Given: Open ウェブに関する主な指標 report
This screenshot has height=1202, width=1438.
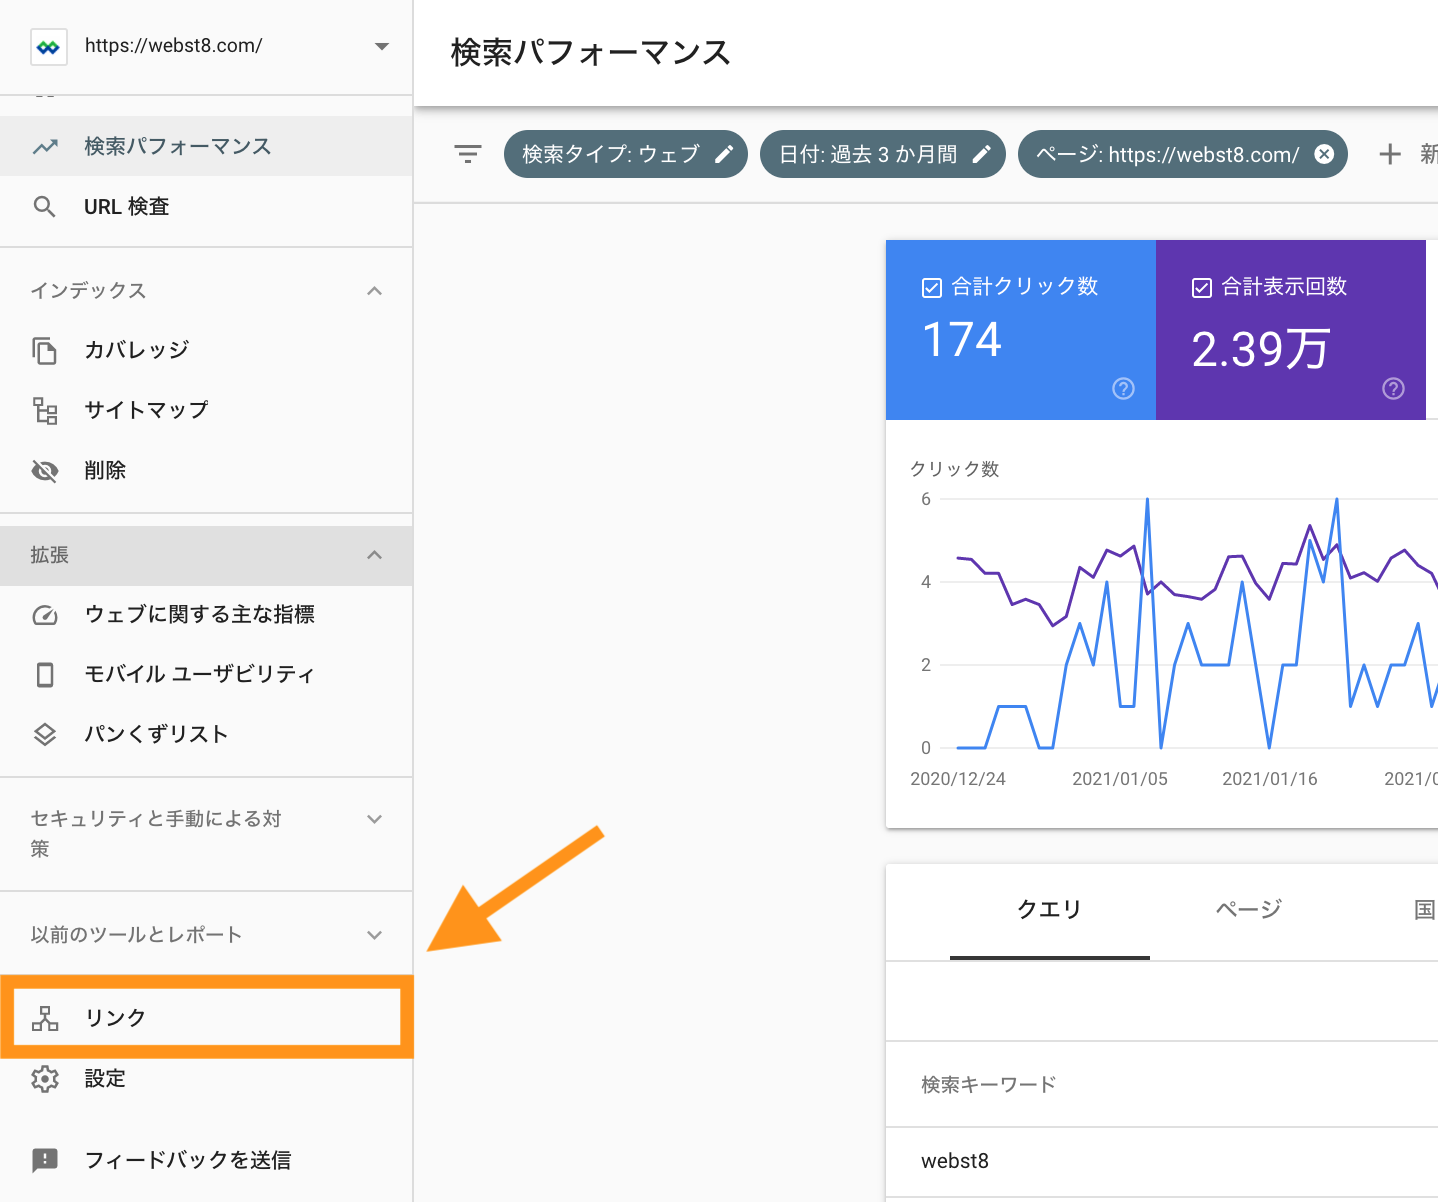Looking at the screenshot, I should (200, 614).
